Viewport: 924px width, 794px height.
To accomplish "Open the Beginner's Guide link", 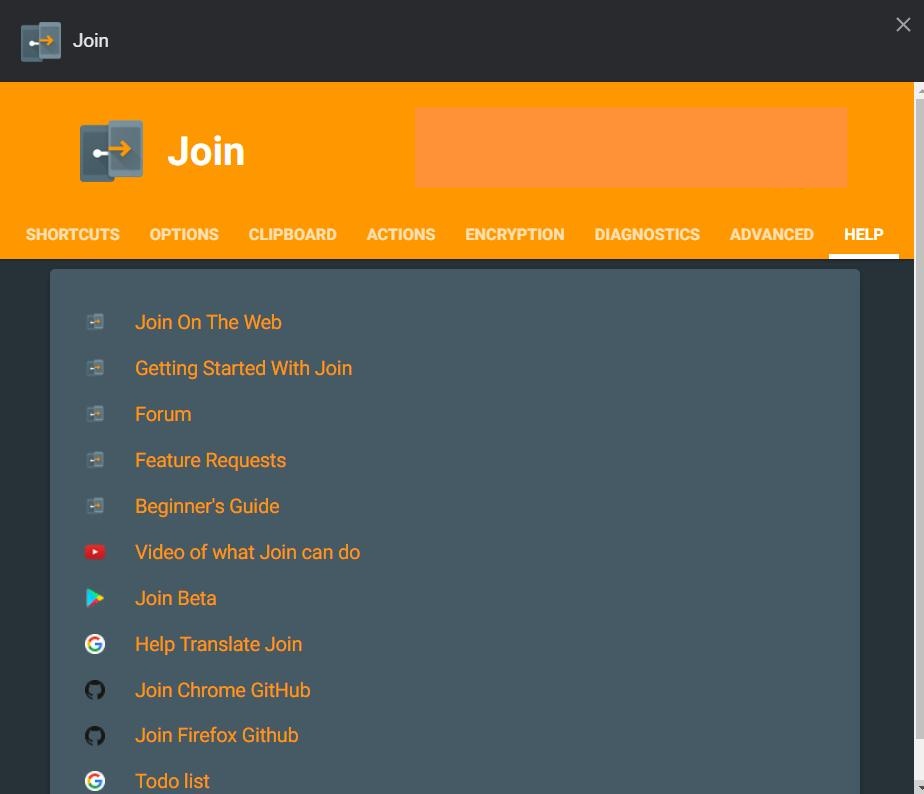I will pyautogui.click(x=207, y=506).
